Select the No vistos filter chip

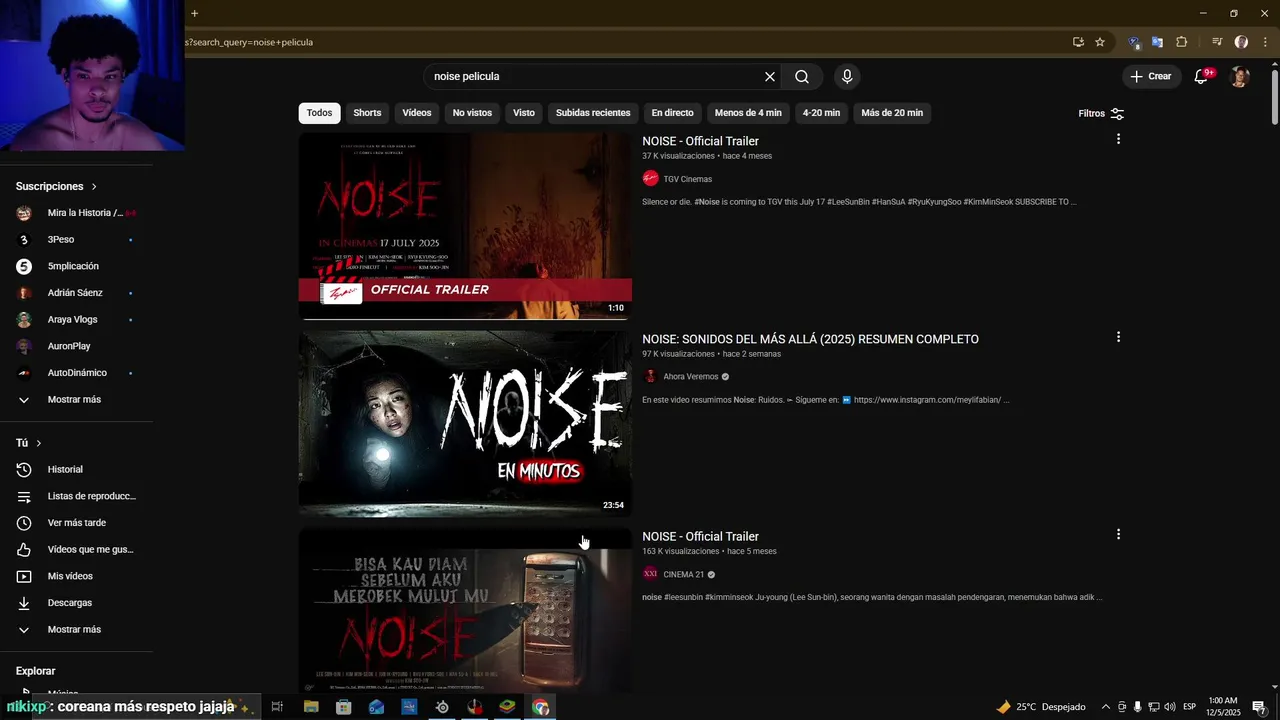(472, 113)
